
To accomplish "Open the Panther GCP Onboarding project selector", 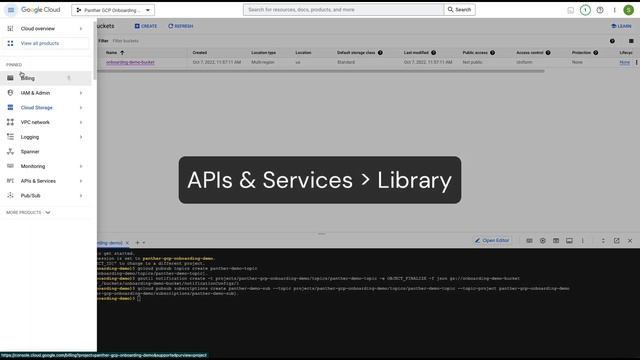I will [113, 10].
